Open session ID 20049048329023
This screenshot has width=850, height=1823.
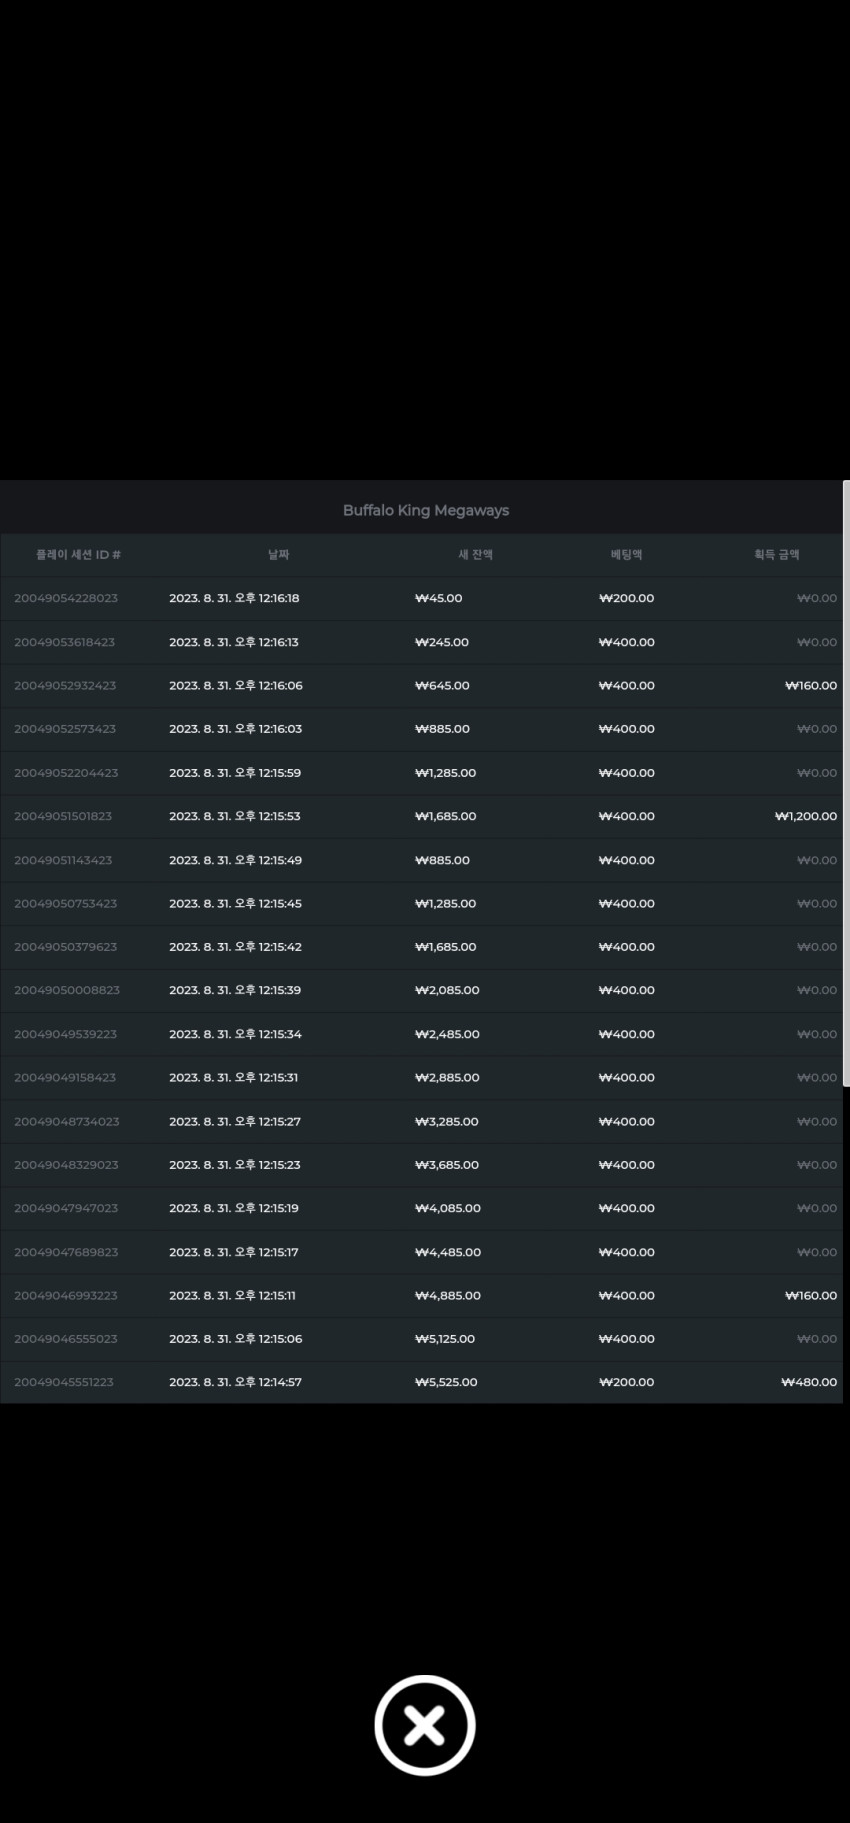(66, 1165)
